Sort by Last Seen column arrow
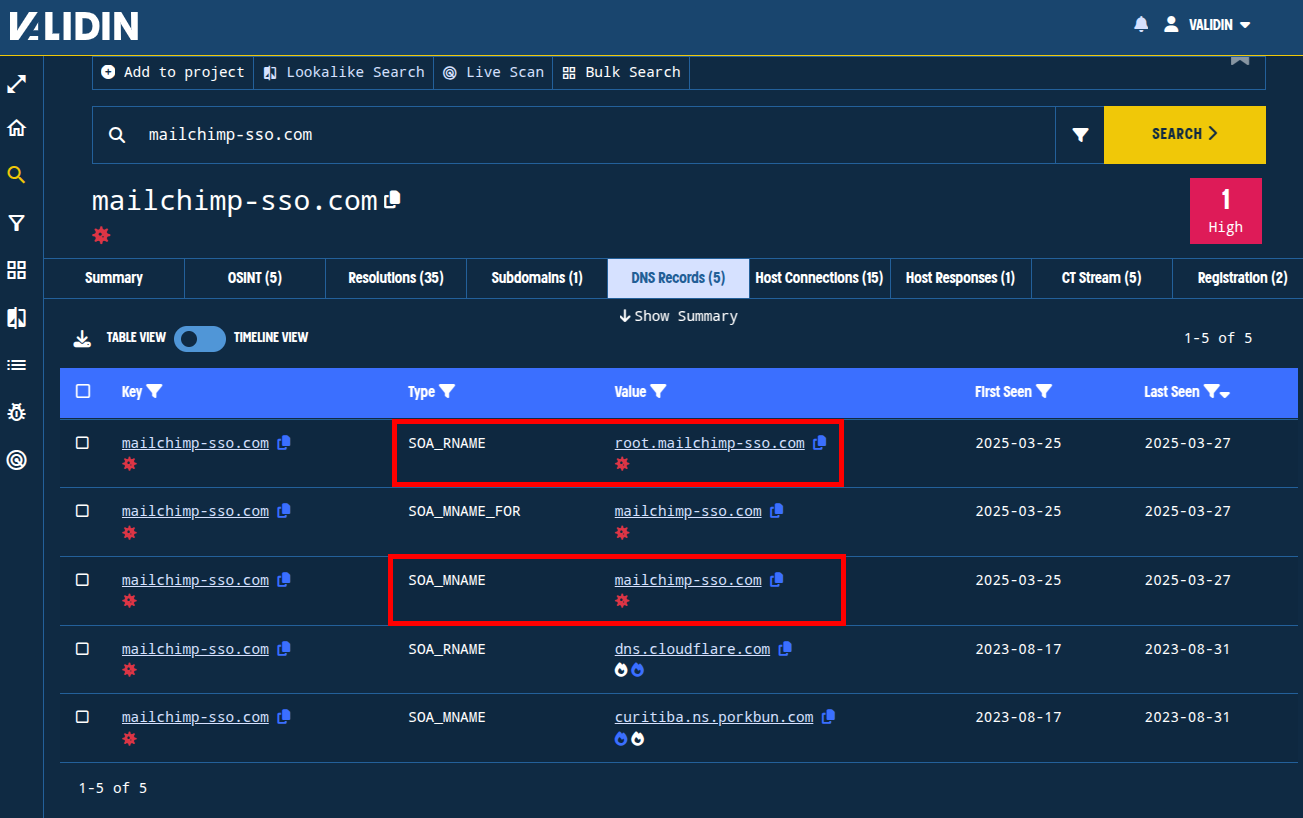Screen dimensions: 1303x818 1225,394
